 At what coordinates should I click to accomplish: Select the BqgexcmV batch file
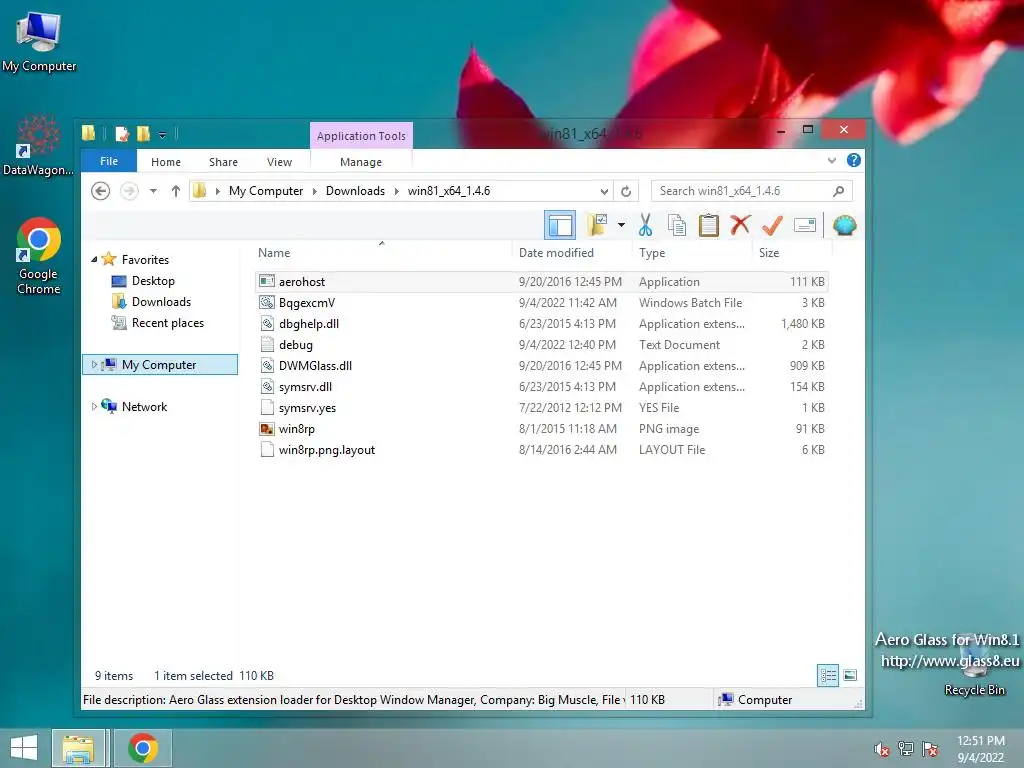[x=542, y=302]
